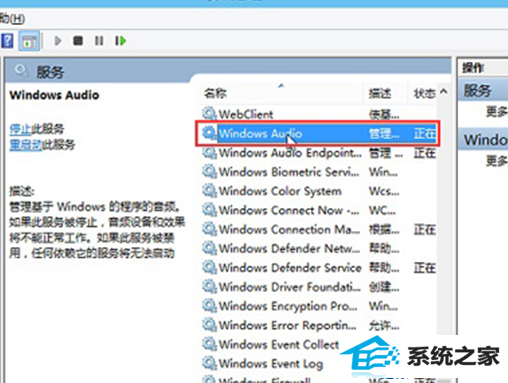The image size is (508, 383).
Task: Click the Stop Service square toolbar button
Action: 78,41
